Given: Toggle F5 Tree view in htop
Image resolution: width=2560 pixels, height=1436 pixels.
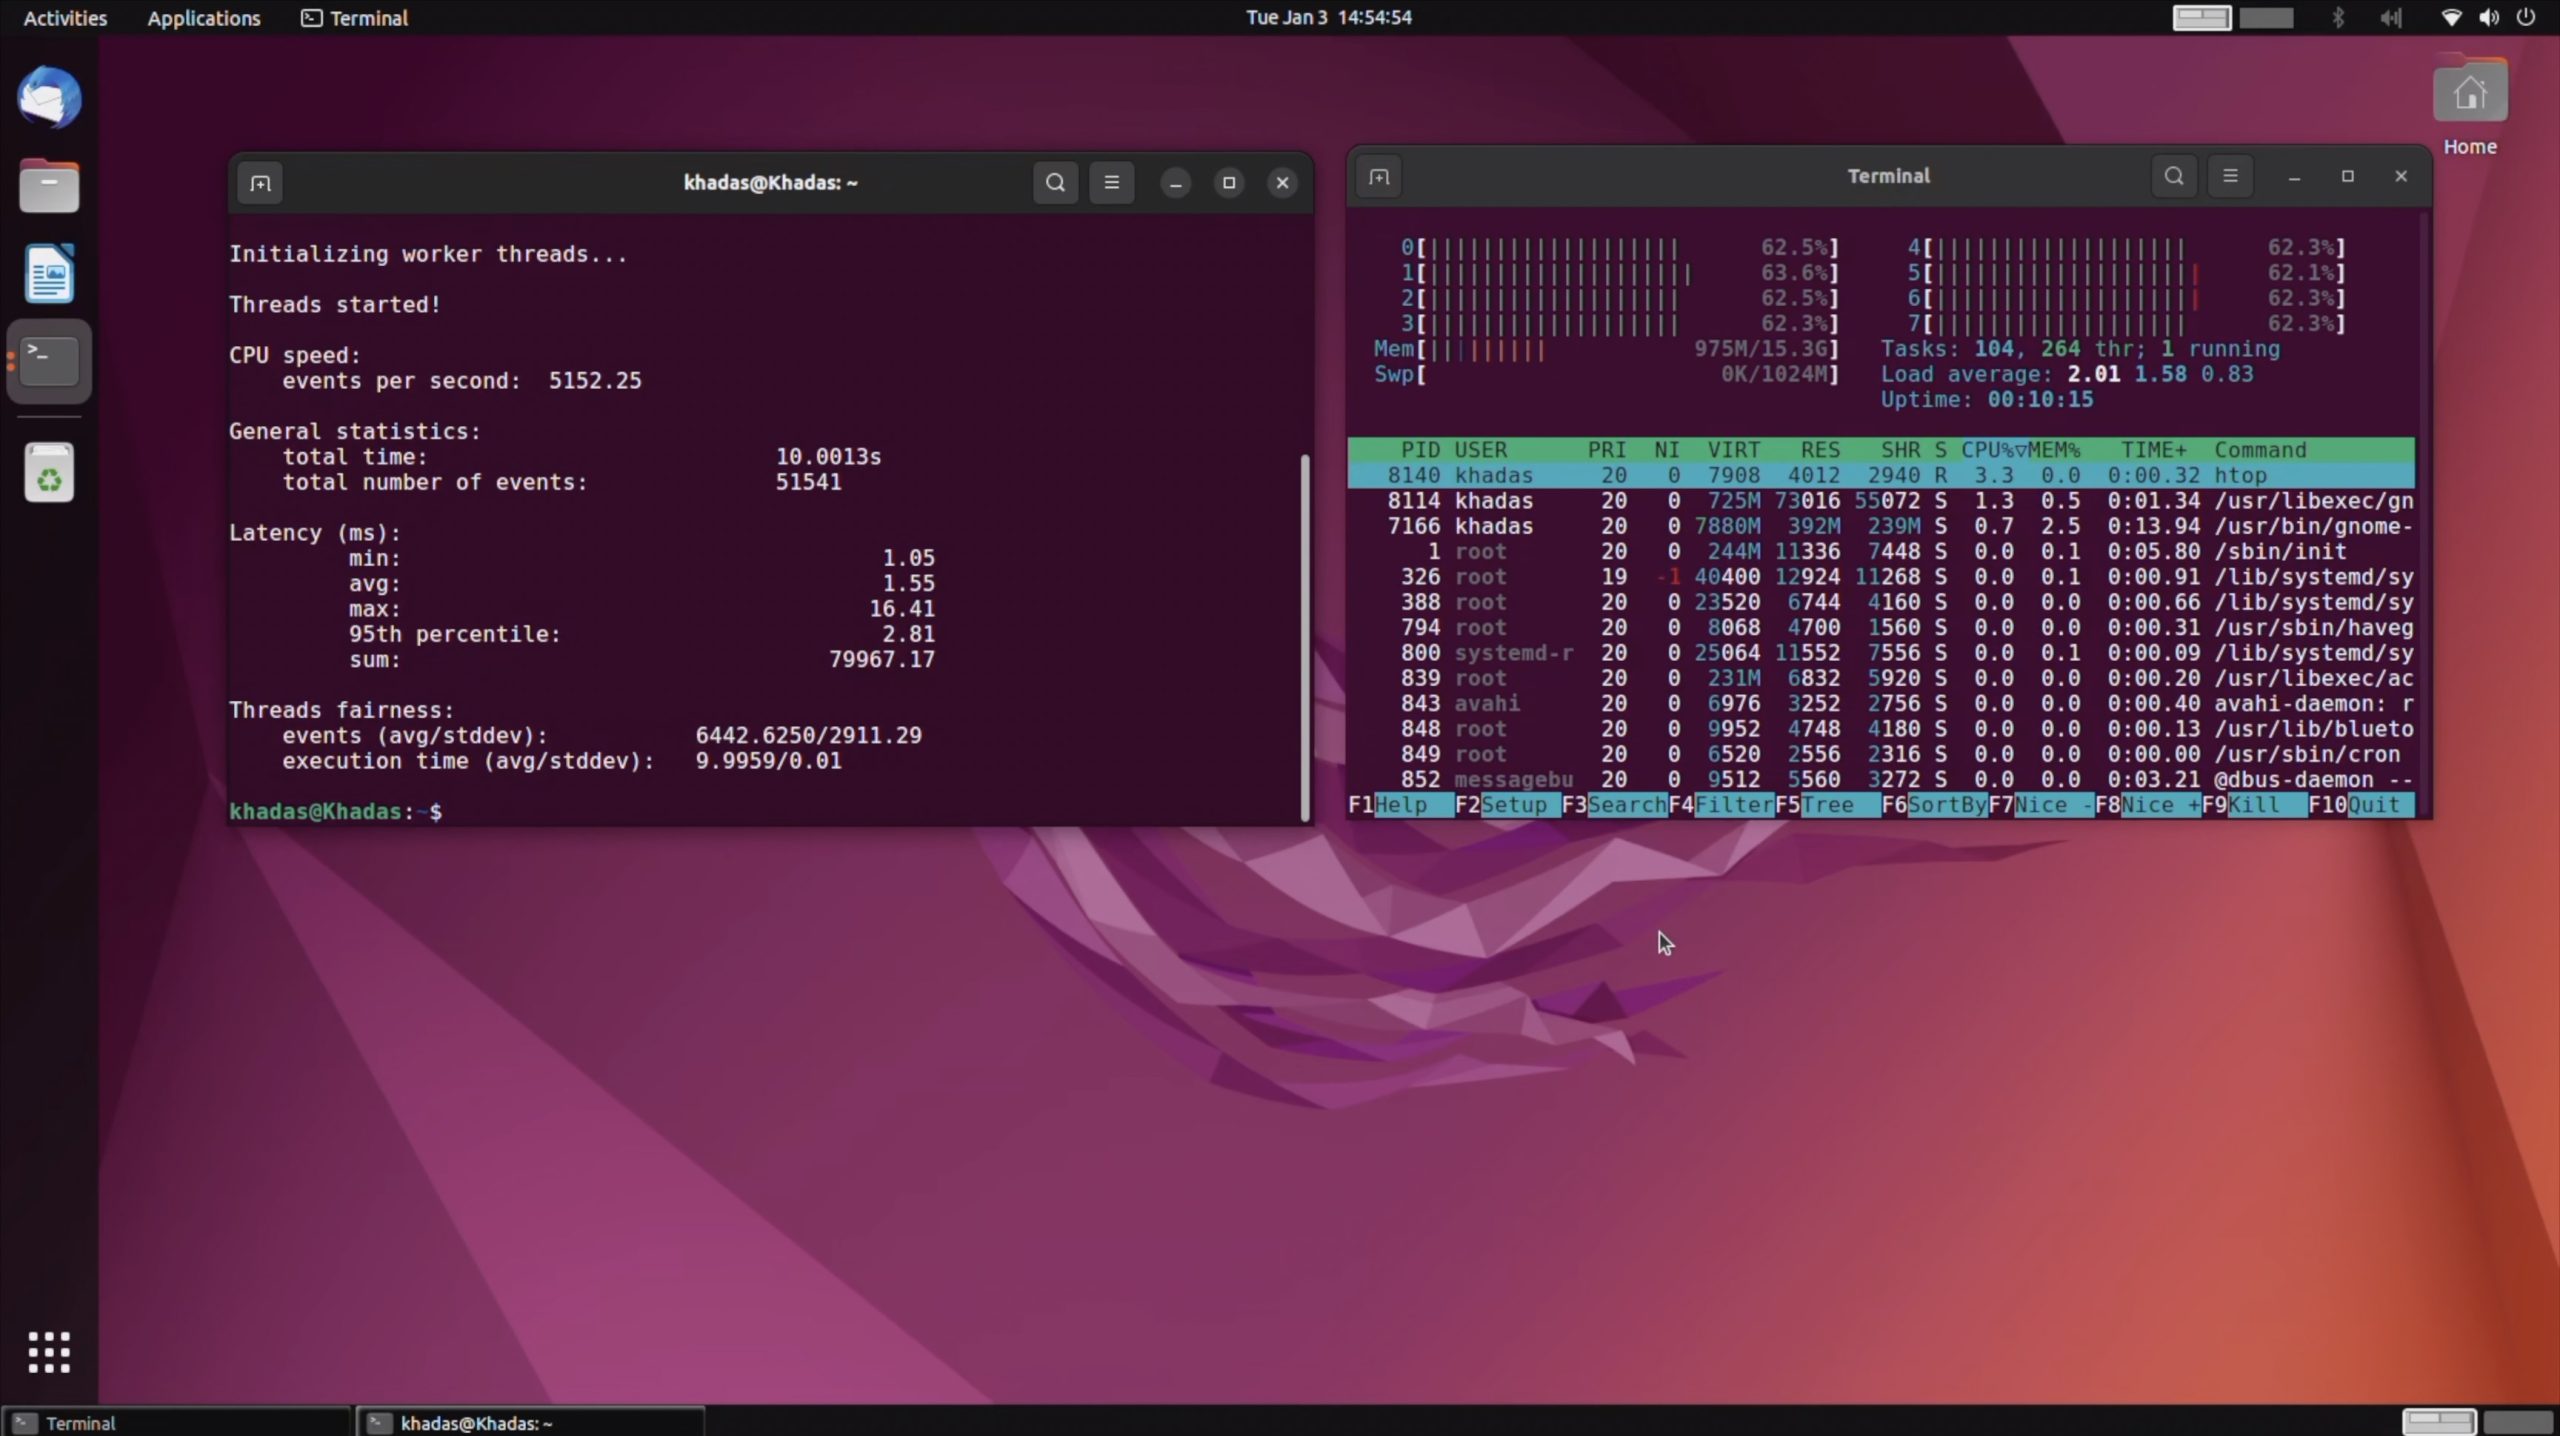Looking at the screenshot, I should [x=1826, y=805].
